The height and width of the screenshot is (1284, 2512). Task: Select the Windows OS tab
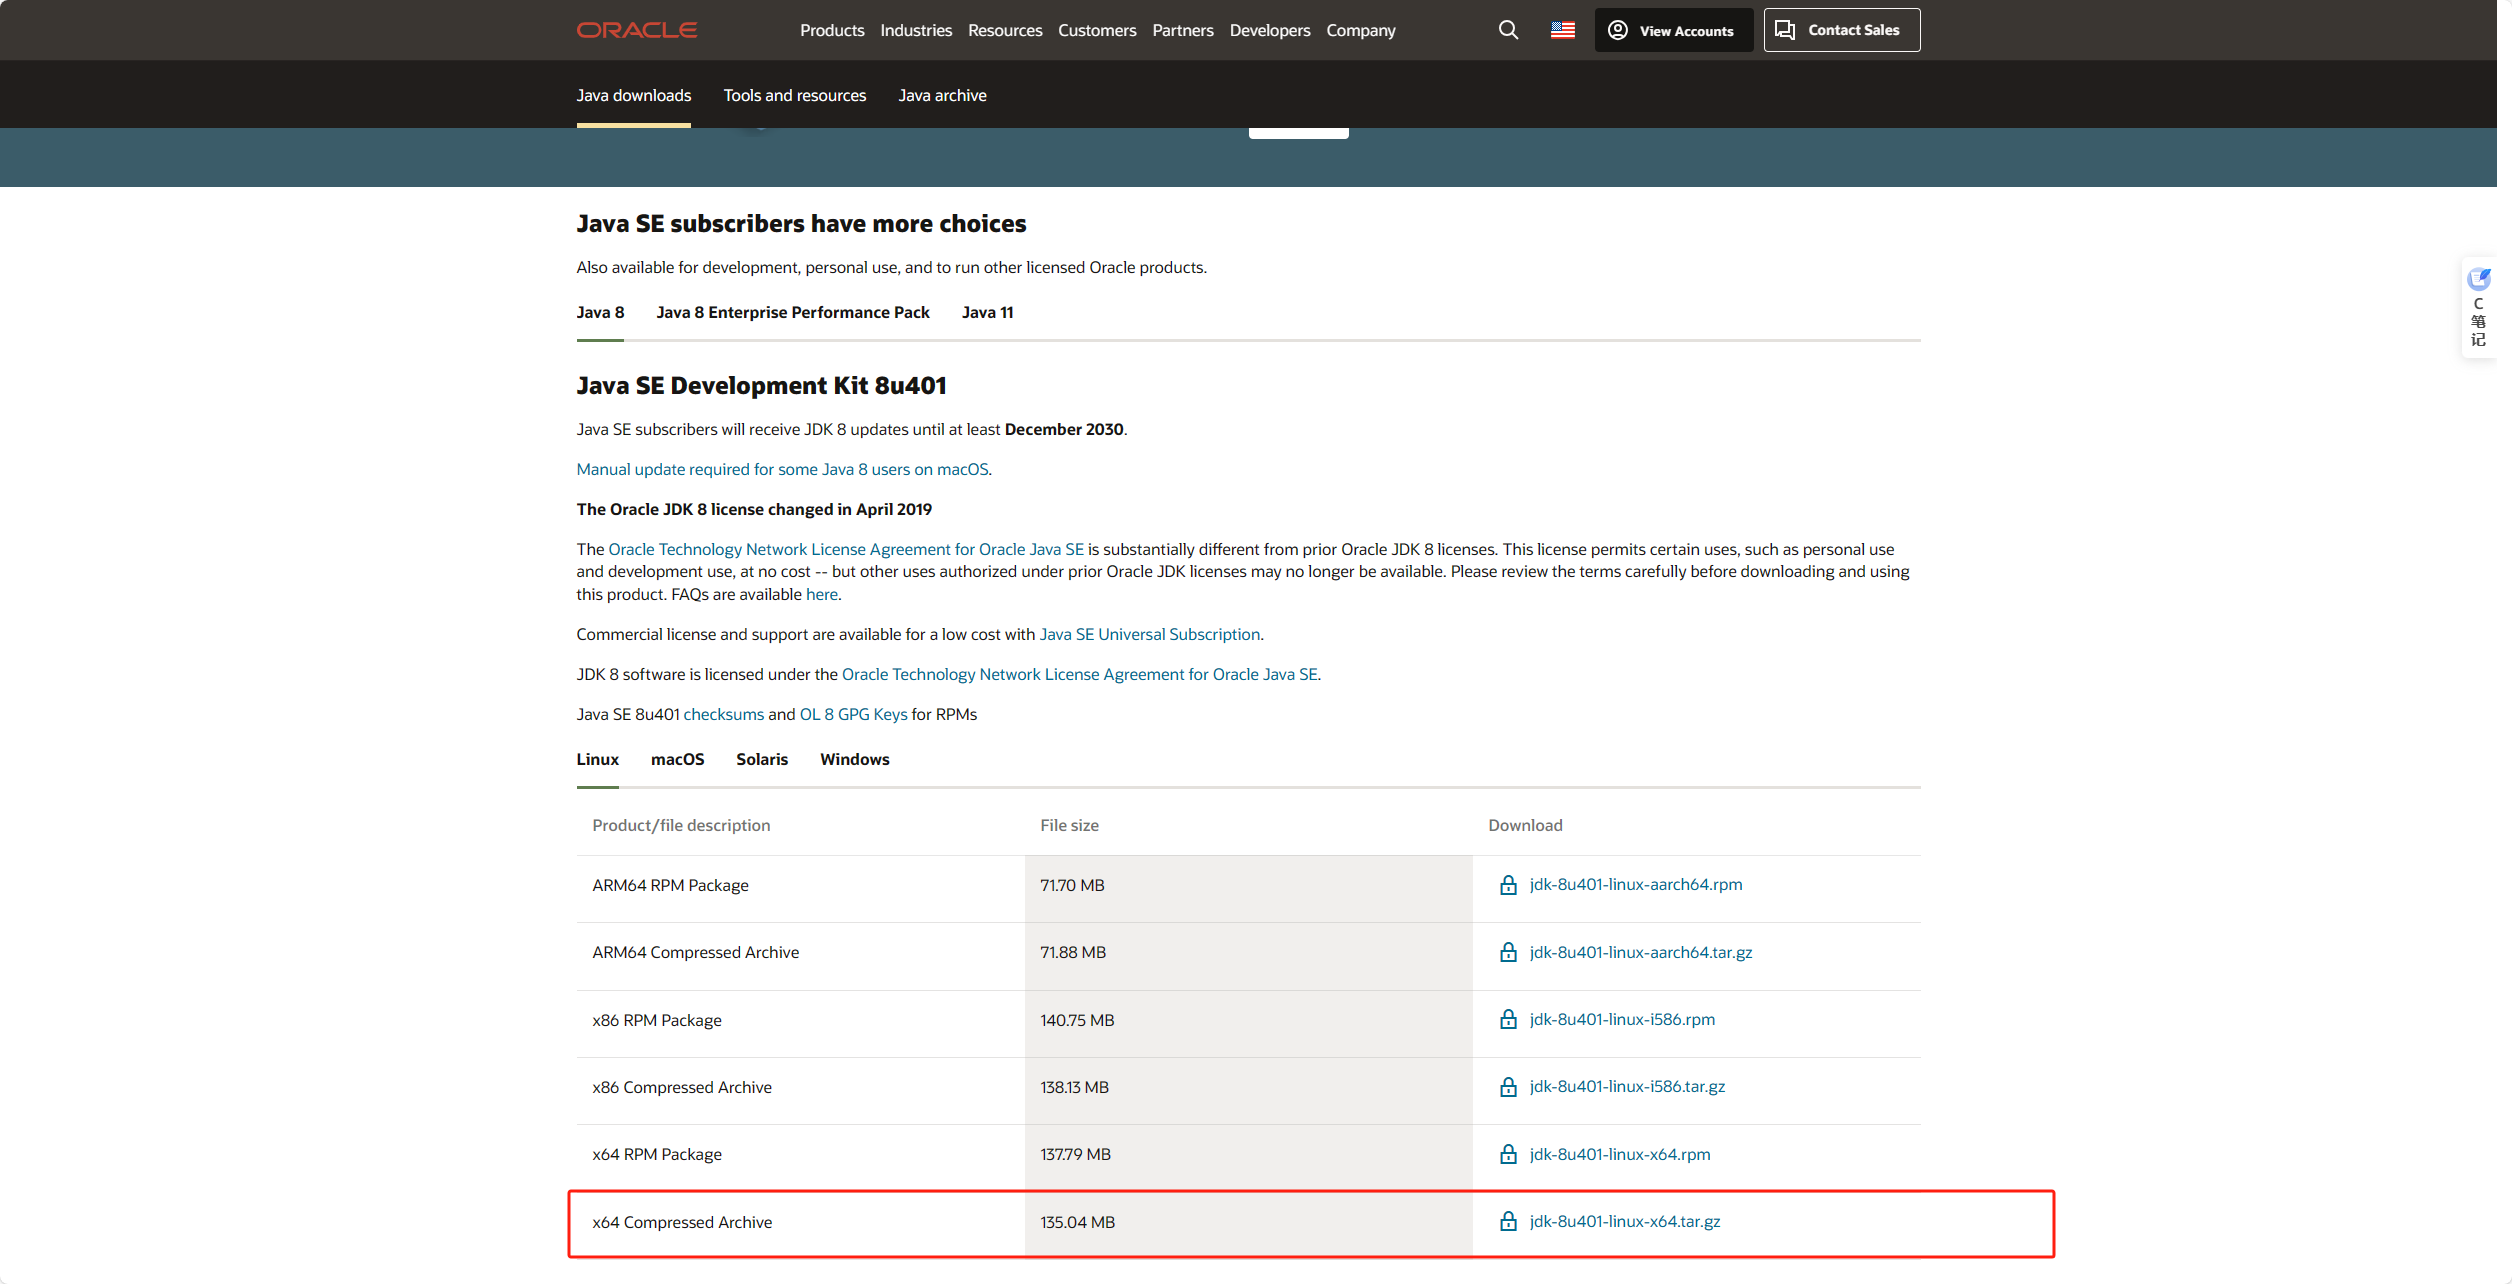pyautogui.click(x=854, y=759)
